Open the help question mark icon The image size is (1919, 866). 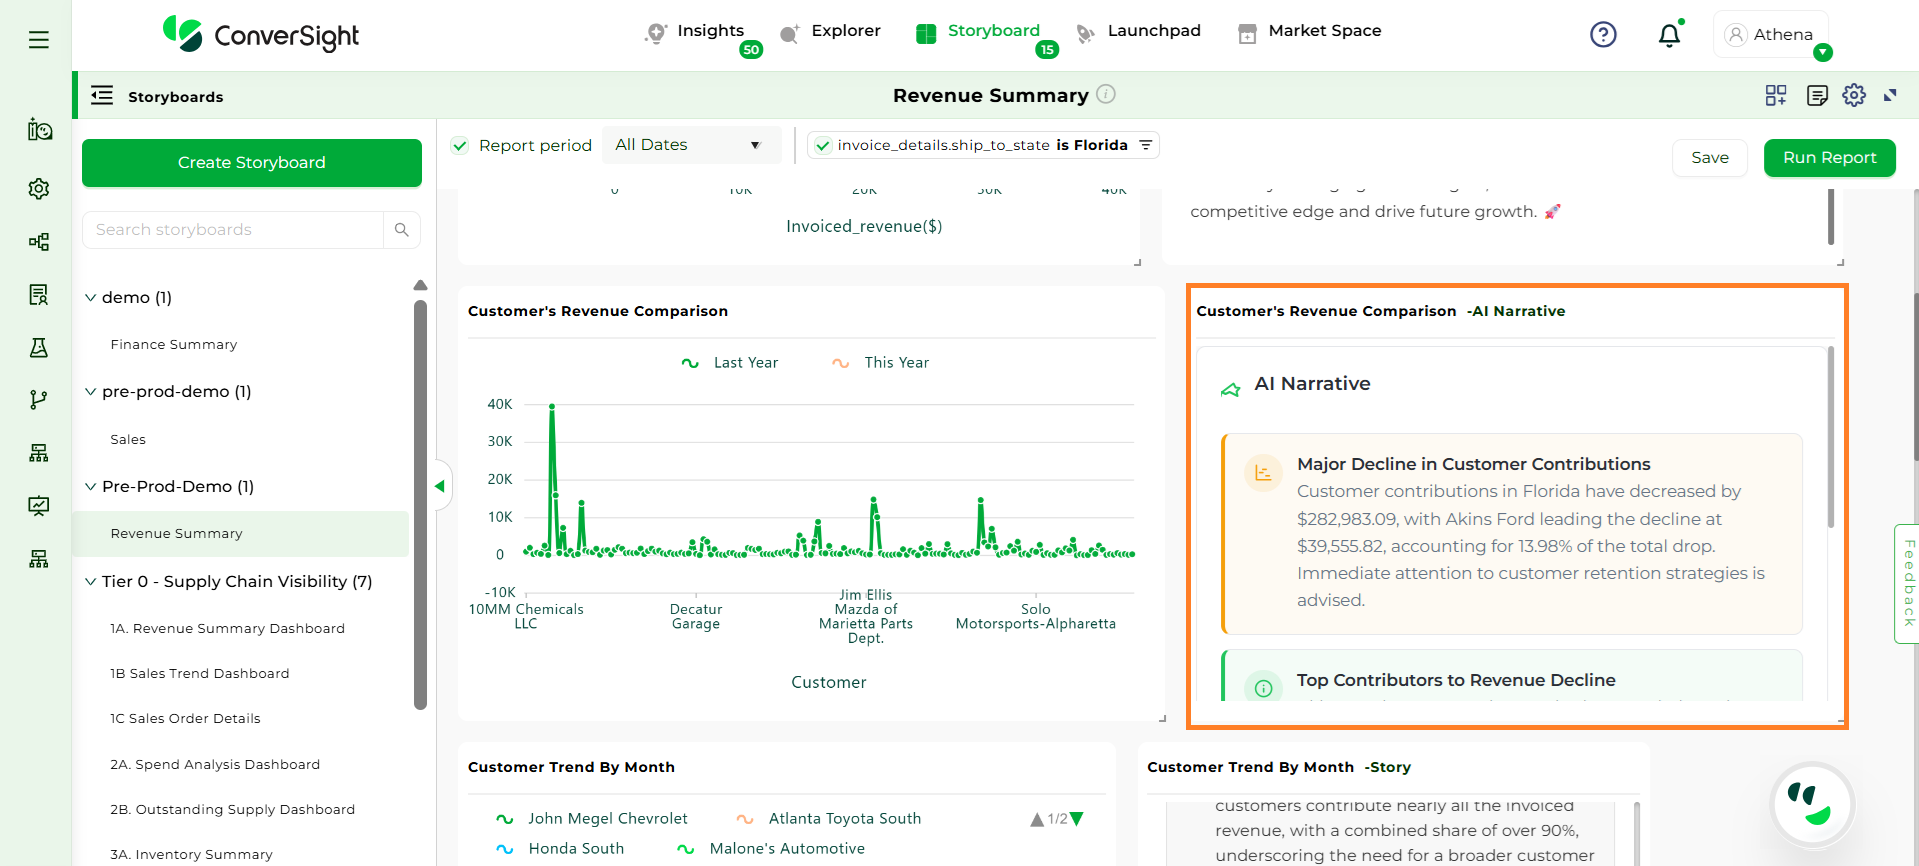[x=1603, y=35]
